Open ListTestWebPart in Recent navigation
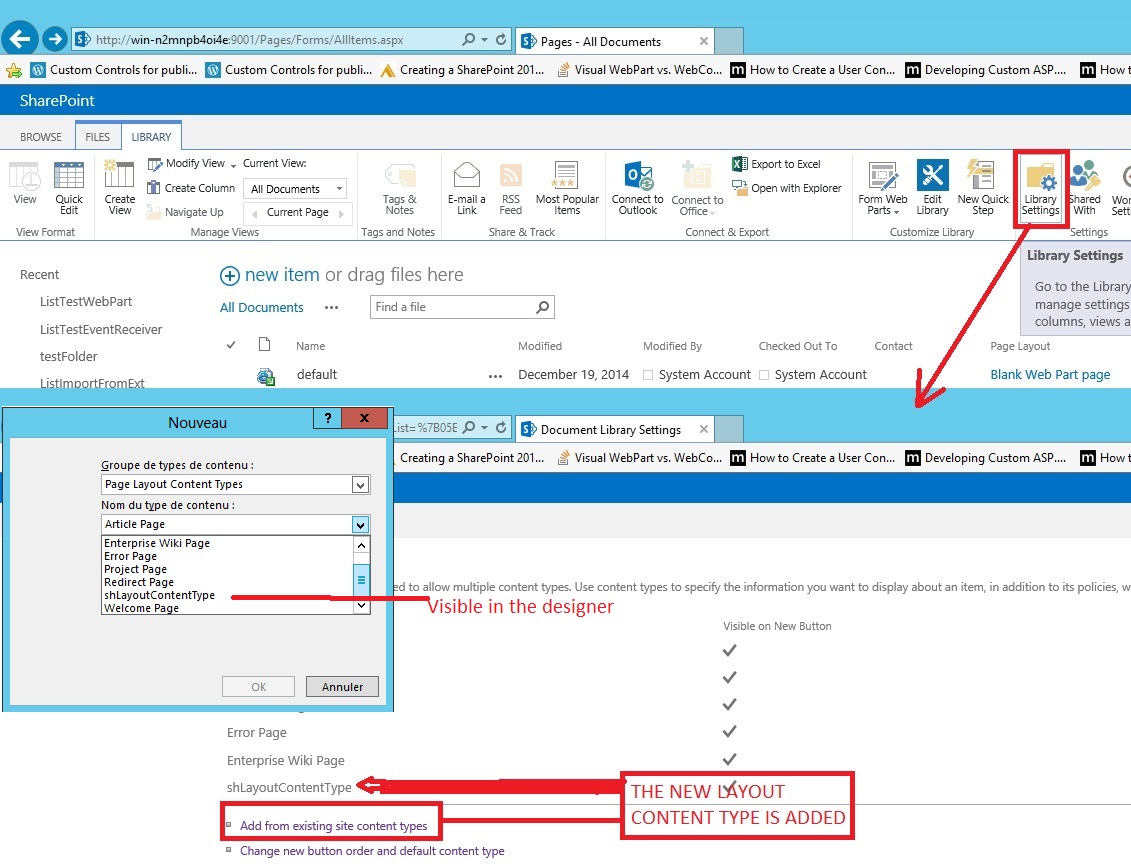The height and width of the screenshot is (868, 1131). pyautogui.click(x=86, y=302)
